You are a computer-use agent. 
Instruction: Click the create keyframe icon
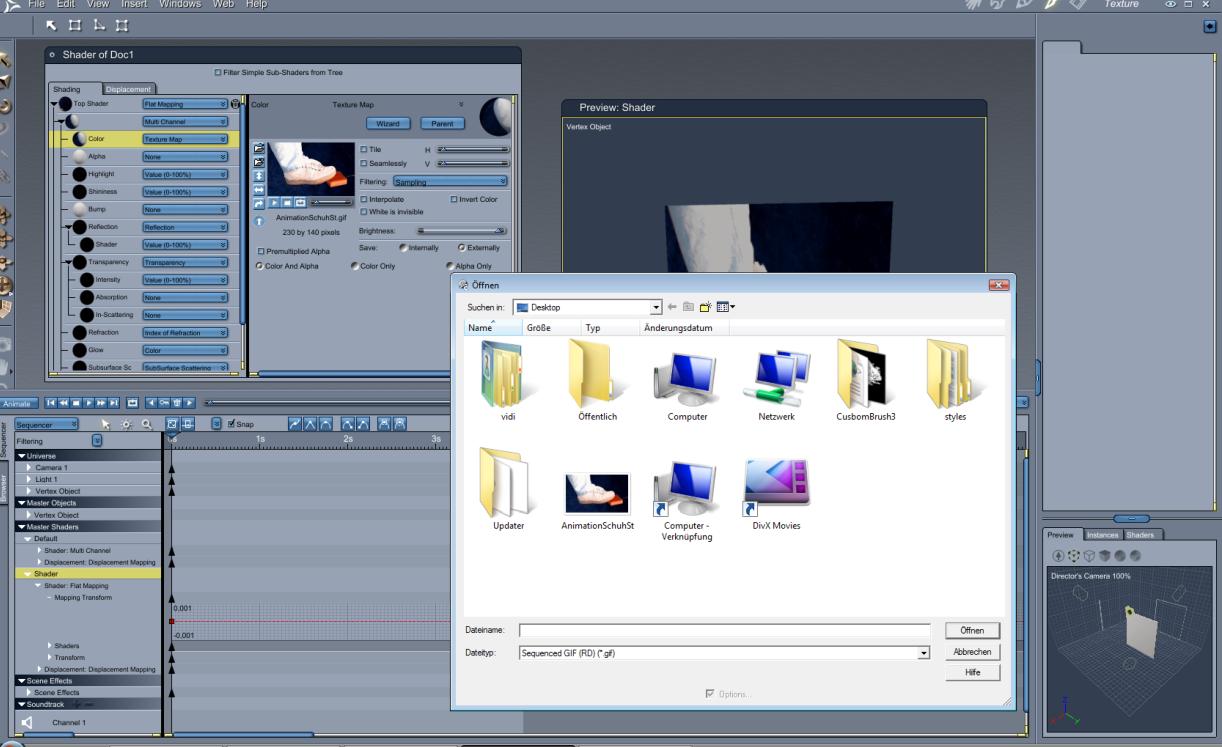164,402
